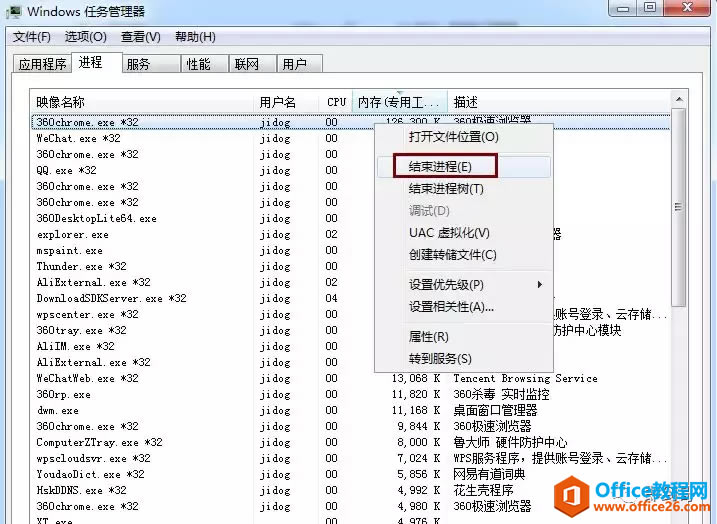Viewport: 717px width, 524px height.
Task: Select the wpscenter.exe *32 process
Action: click(351, 314)
